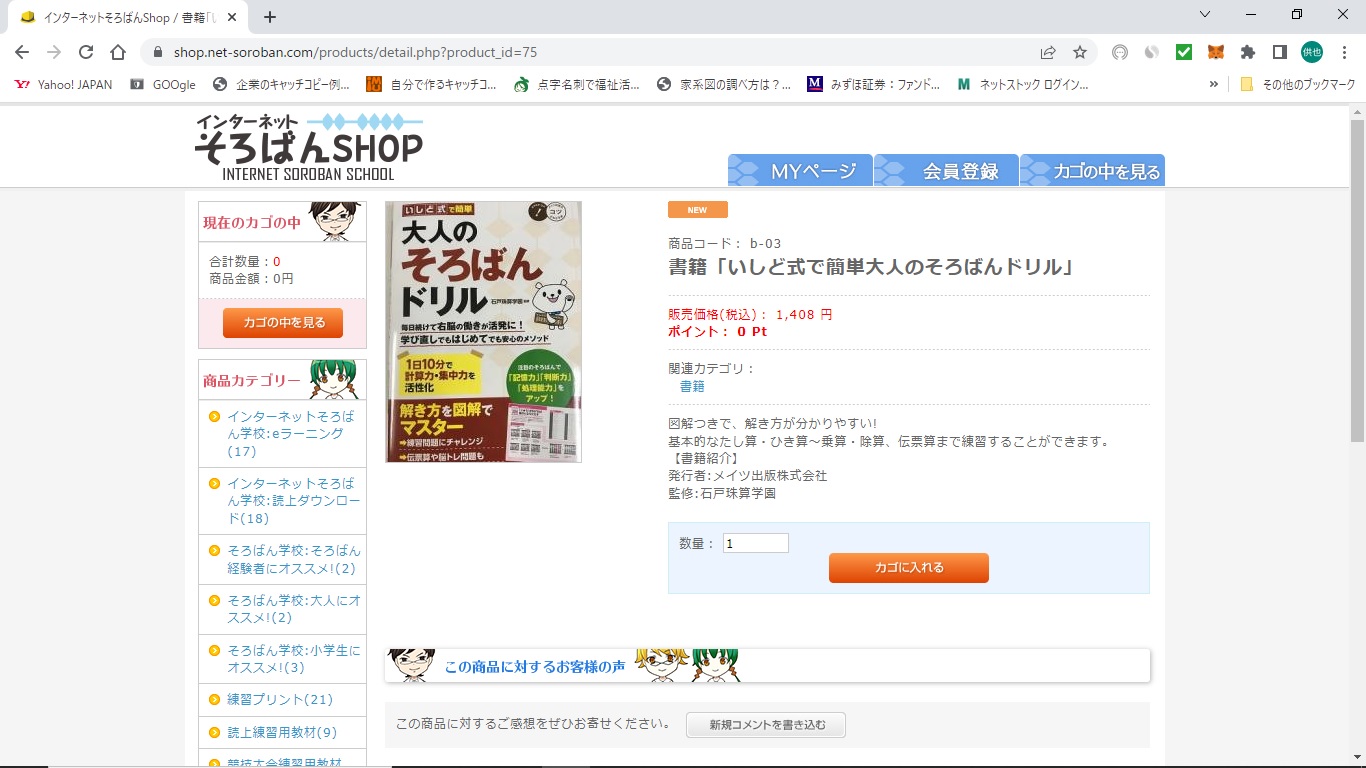Click the share page icon in address bar
Viewport: 1366px width, 768px height.
pyautogui.click(x=1048, y=52)
